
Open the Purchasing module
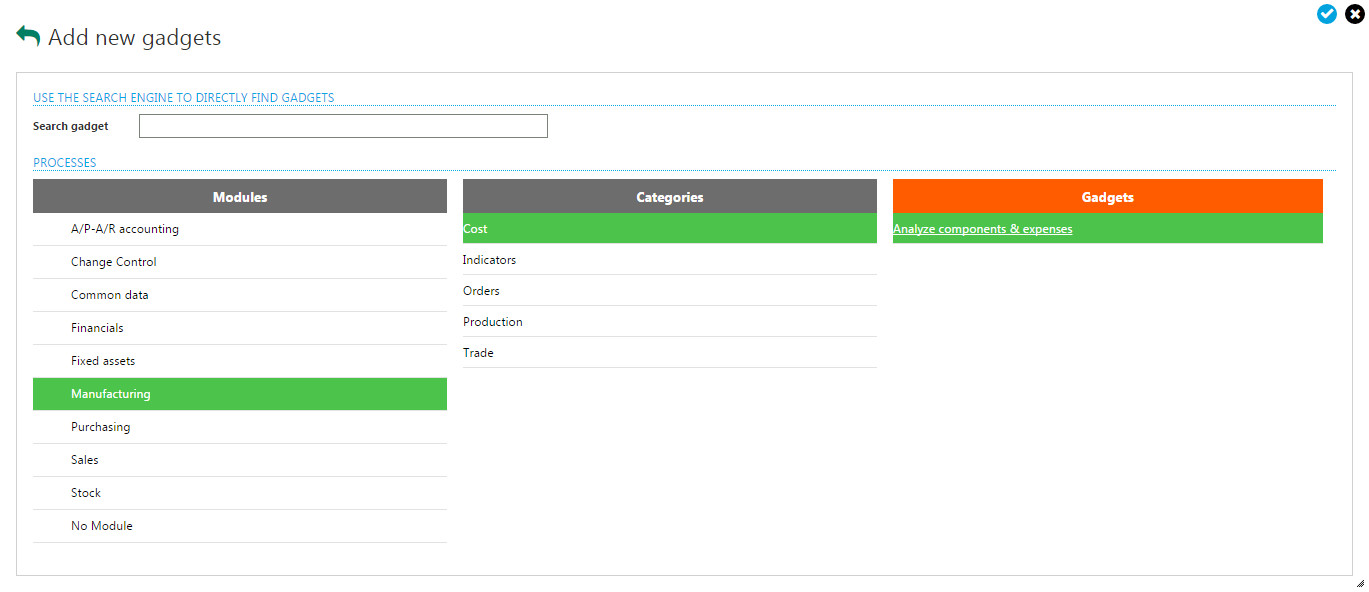click(100, 427)
